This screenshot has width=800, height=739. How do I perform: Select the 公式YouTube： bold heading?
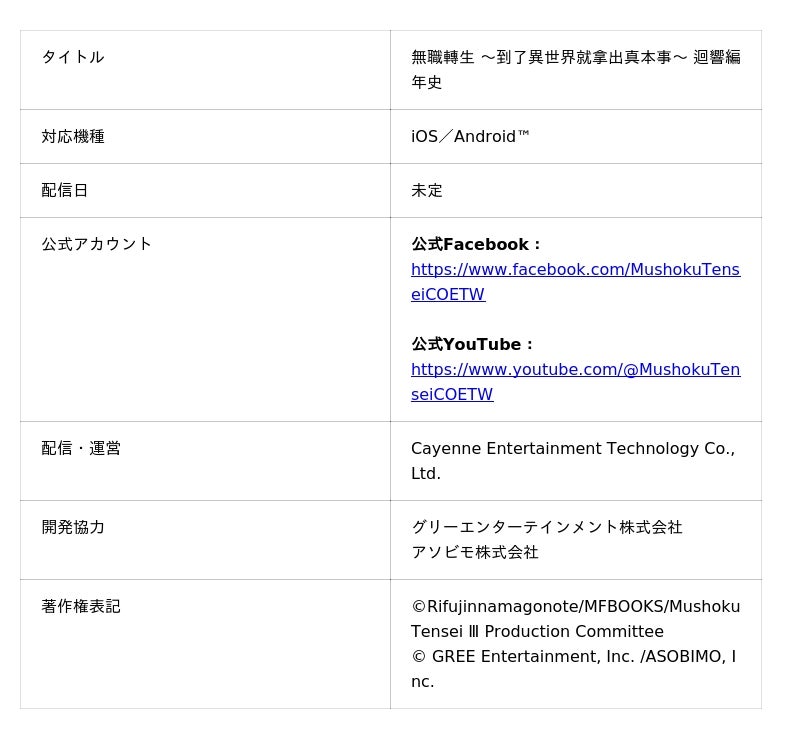click(472, 344)
